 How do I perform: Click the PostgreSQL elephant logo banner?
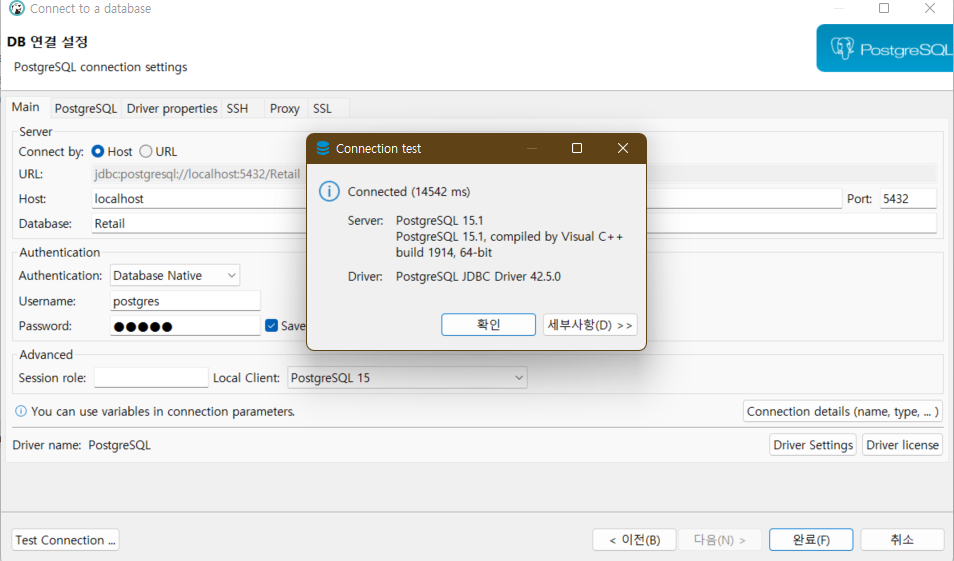[885, 48]
